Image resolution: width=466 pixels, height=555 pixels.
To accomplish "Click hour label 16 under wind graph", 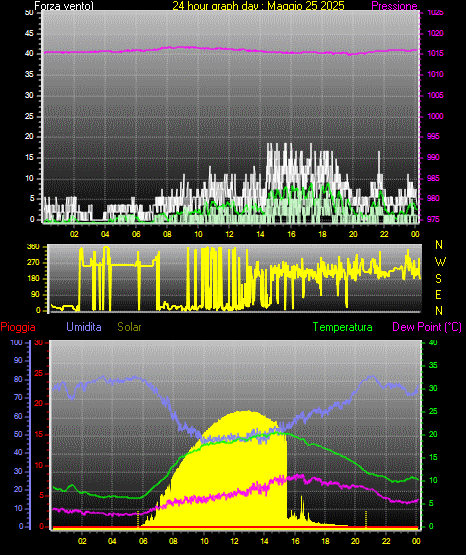I will 291,234.
